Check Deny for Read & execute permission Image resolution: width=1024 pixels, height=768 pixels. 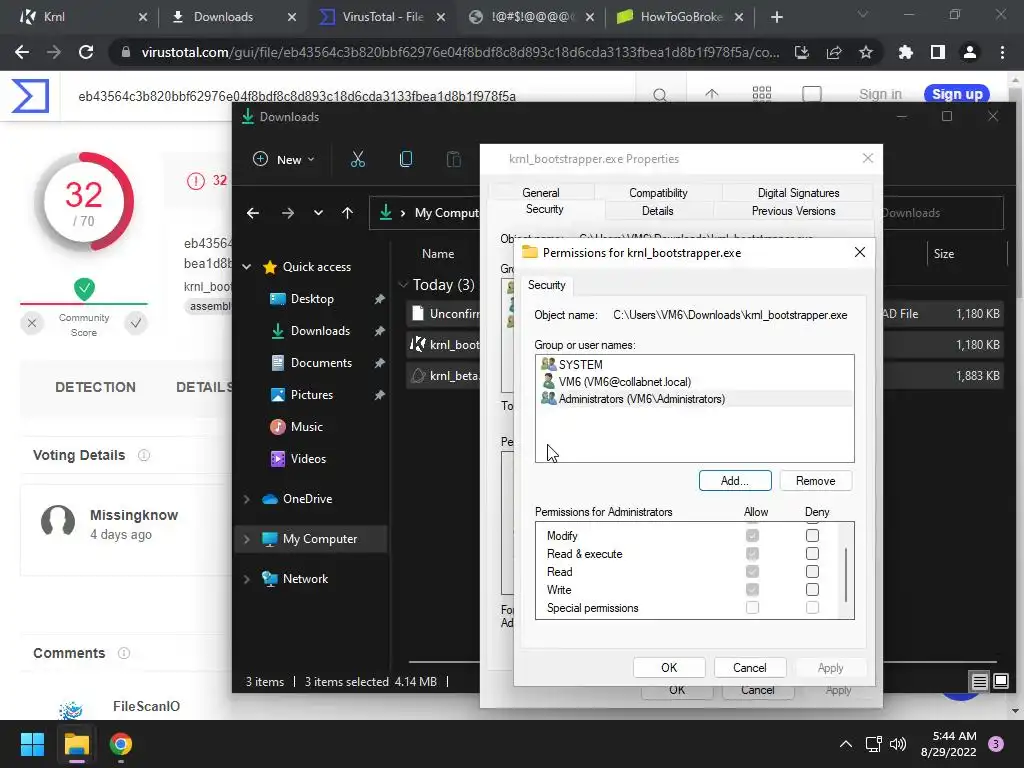click(x=812, y=554)
